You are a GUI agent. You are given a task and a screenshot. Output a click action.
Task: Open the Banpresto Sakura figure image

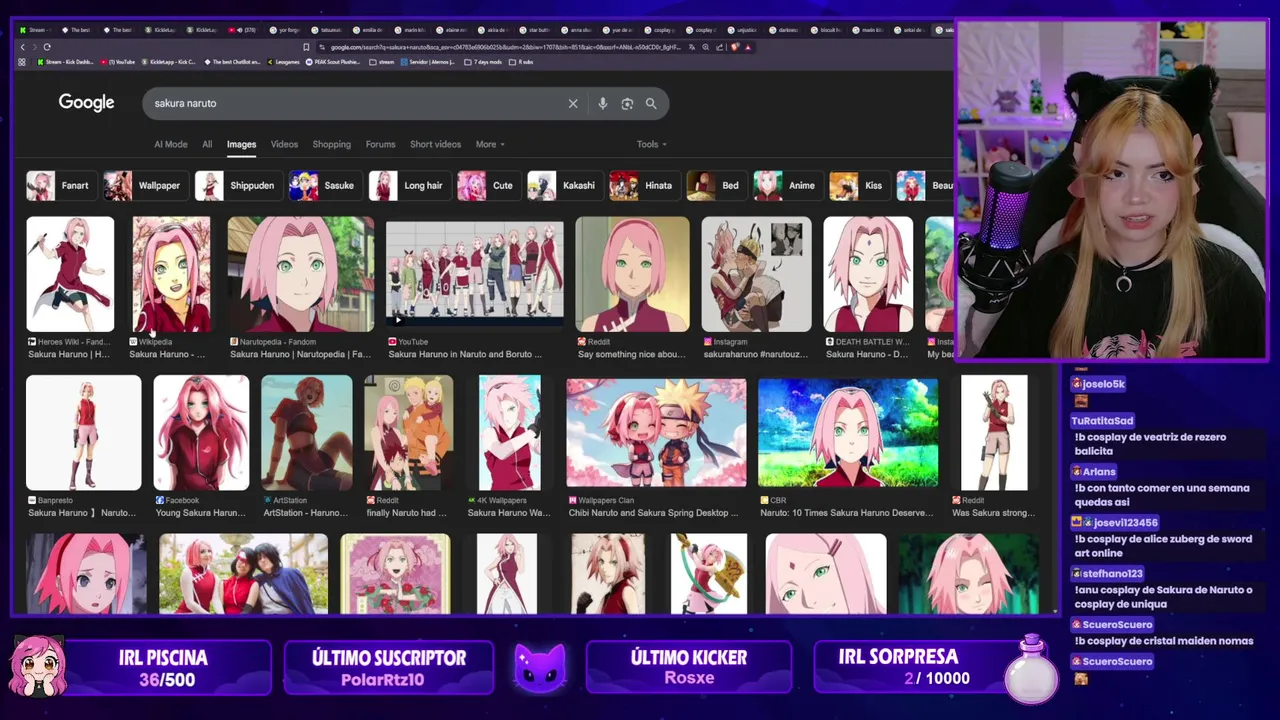pos(84,433)
